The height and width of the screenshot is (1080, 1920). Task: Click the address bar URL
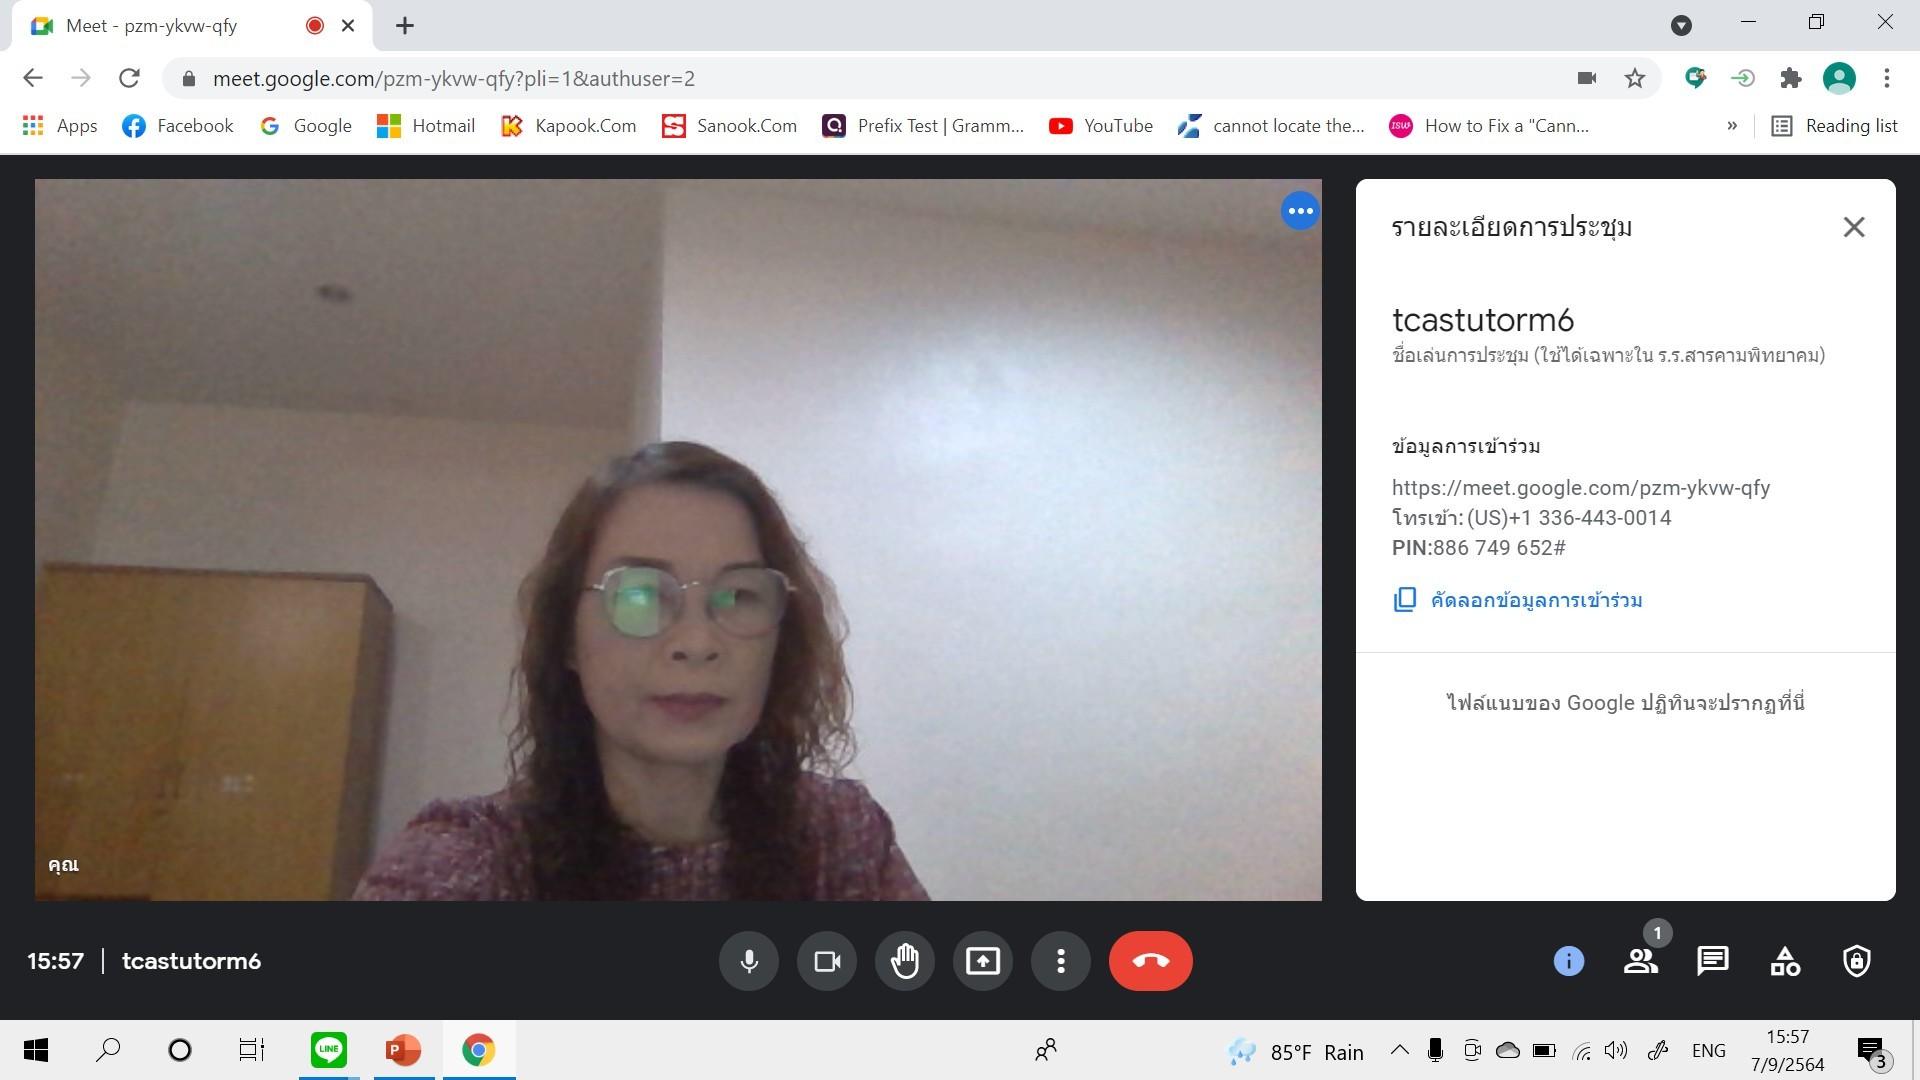pos(453,78)
